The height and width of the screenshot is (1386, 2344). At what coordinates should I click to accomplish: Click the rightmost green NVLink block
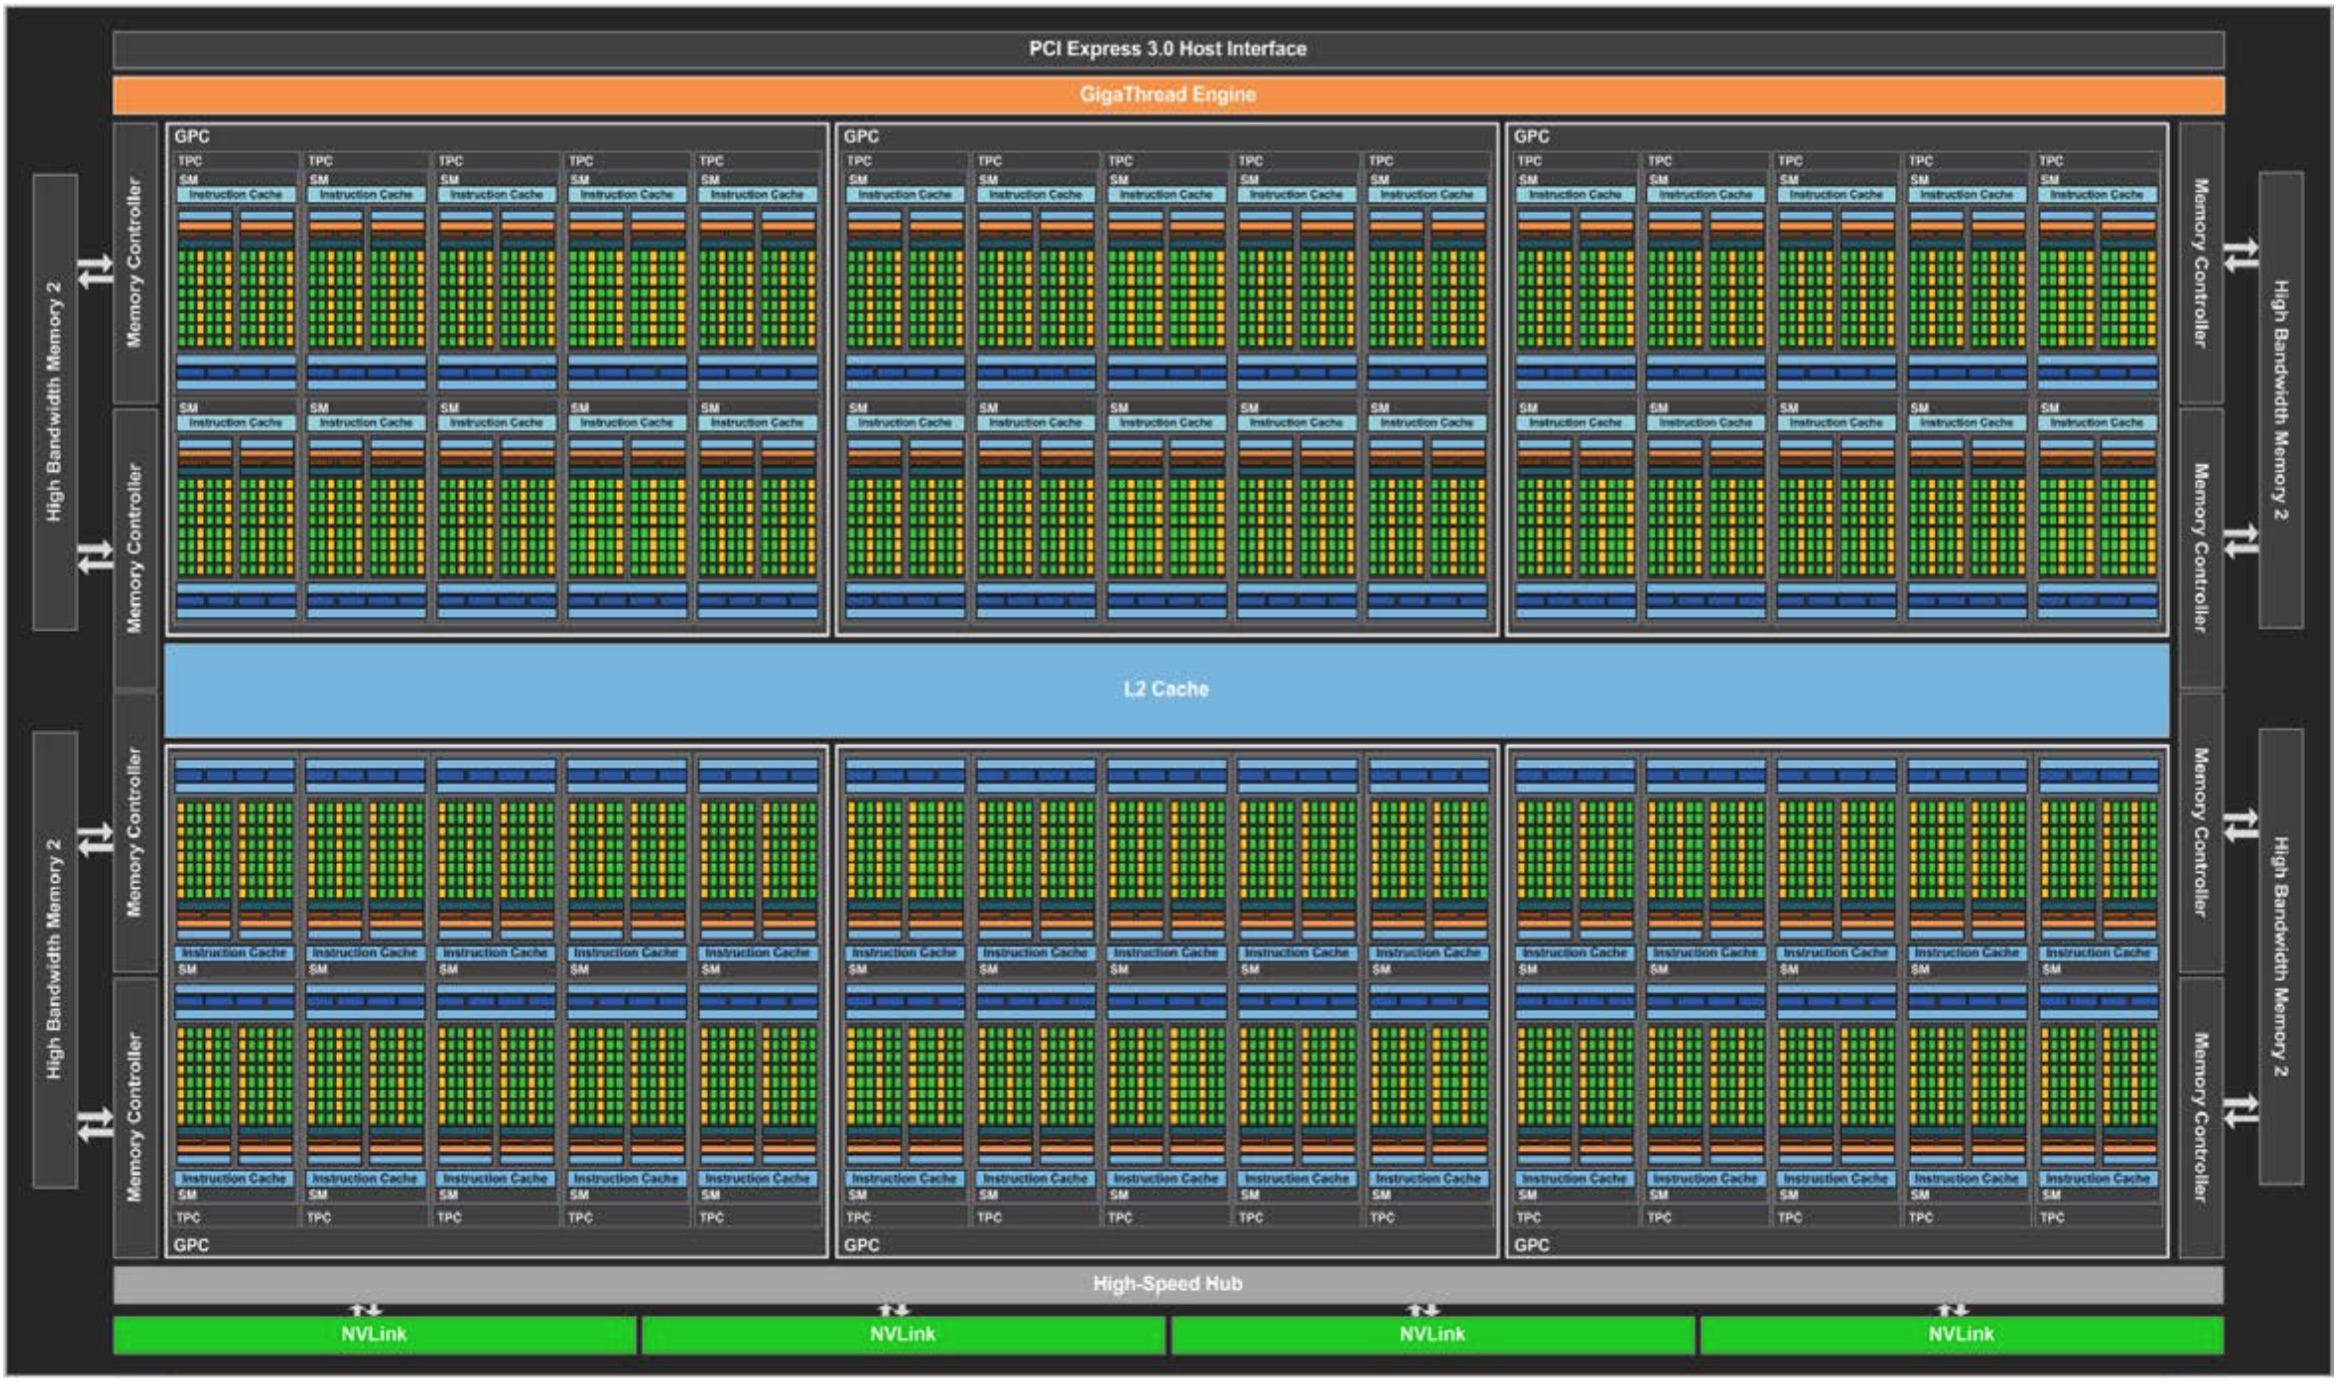[x=1962, y=1335]
